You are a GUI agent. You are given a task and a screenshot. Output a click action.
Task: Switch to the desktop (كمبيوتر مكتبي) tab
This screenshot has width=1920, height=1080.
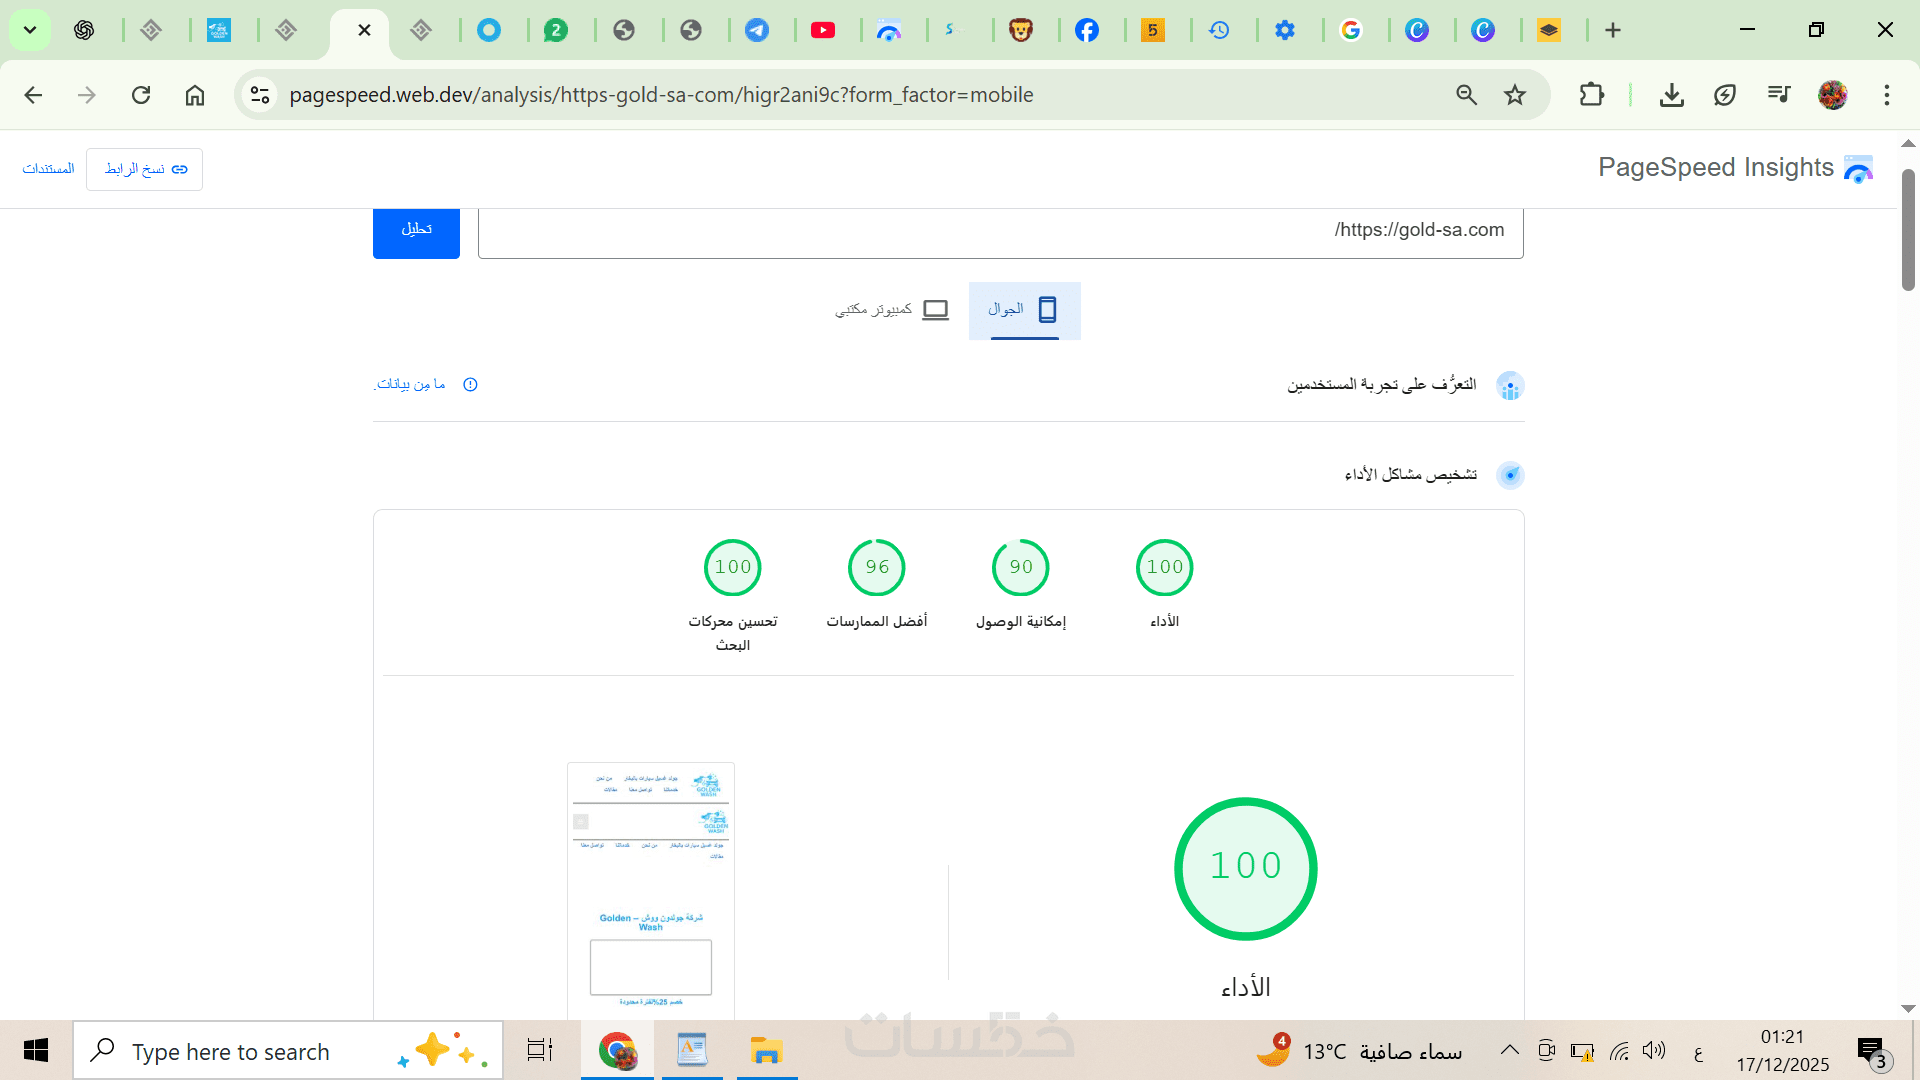(x=892, y=310)
